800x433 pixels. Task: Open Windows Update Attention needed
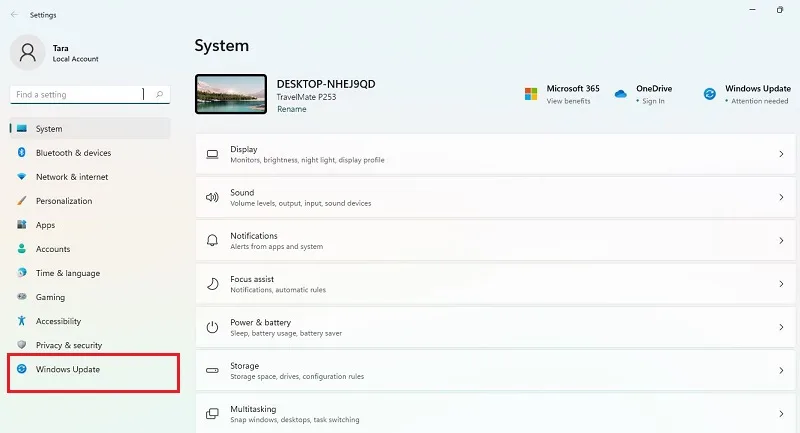(x=759, y=101)
